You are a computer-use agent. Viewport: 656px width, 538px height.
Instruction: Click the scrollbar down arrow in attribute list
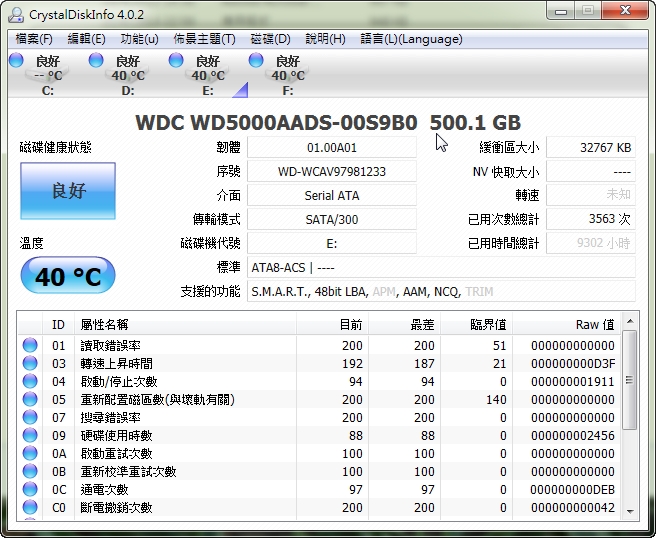pyautogui.click(x=630, y=511)
